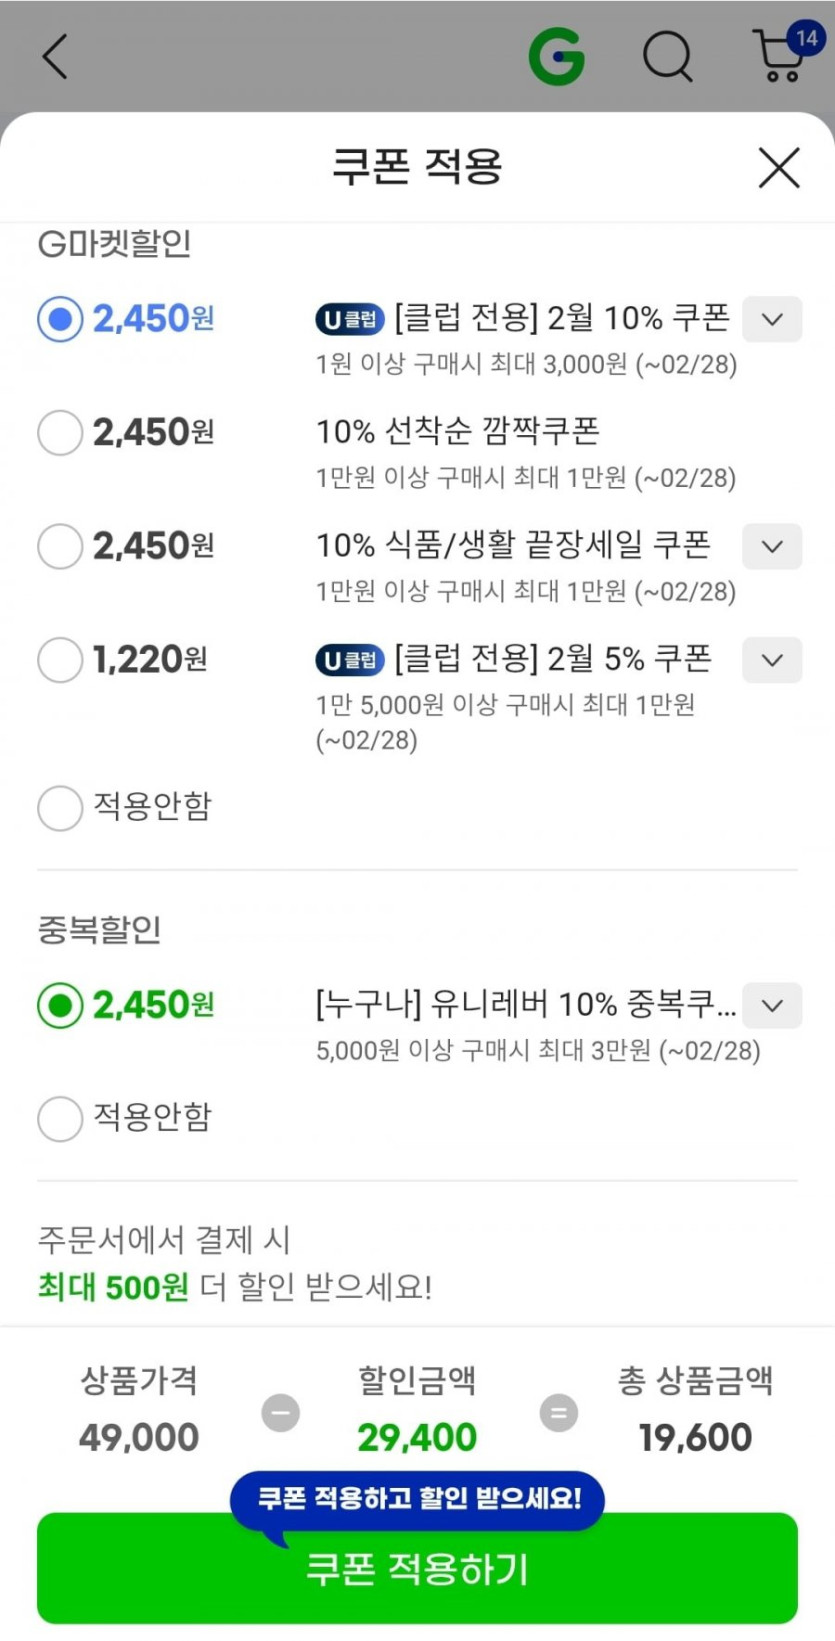This screenshot has width=835, height=1641.
Task: Expand 식품/생활 끝장세일 coupon details
Action: pos(771,546)
